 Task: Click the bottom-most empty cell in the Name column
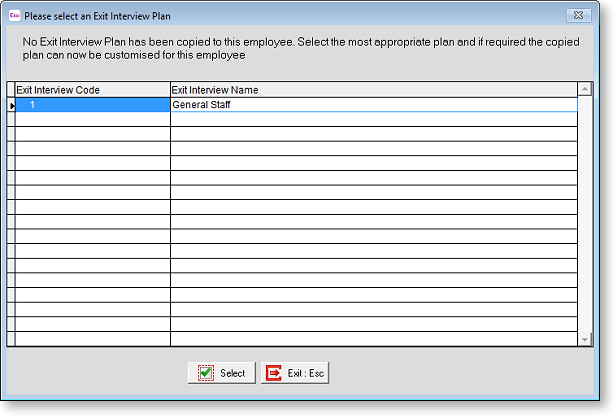(374, 339)
